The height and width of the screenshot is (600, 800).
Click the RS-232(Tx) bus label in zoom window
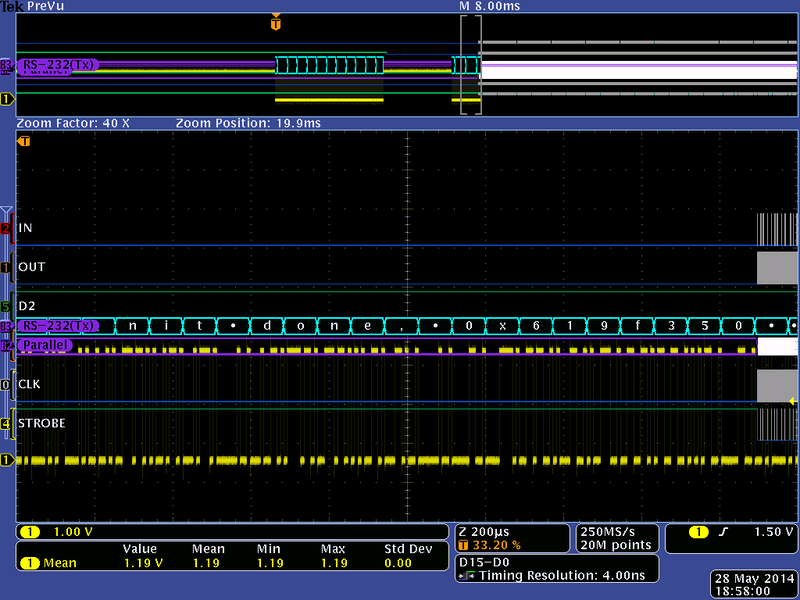tap(58, 326)
